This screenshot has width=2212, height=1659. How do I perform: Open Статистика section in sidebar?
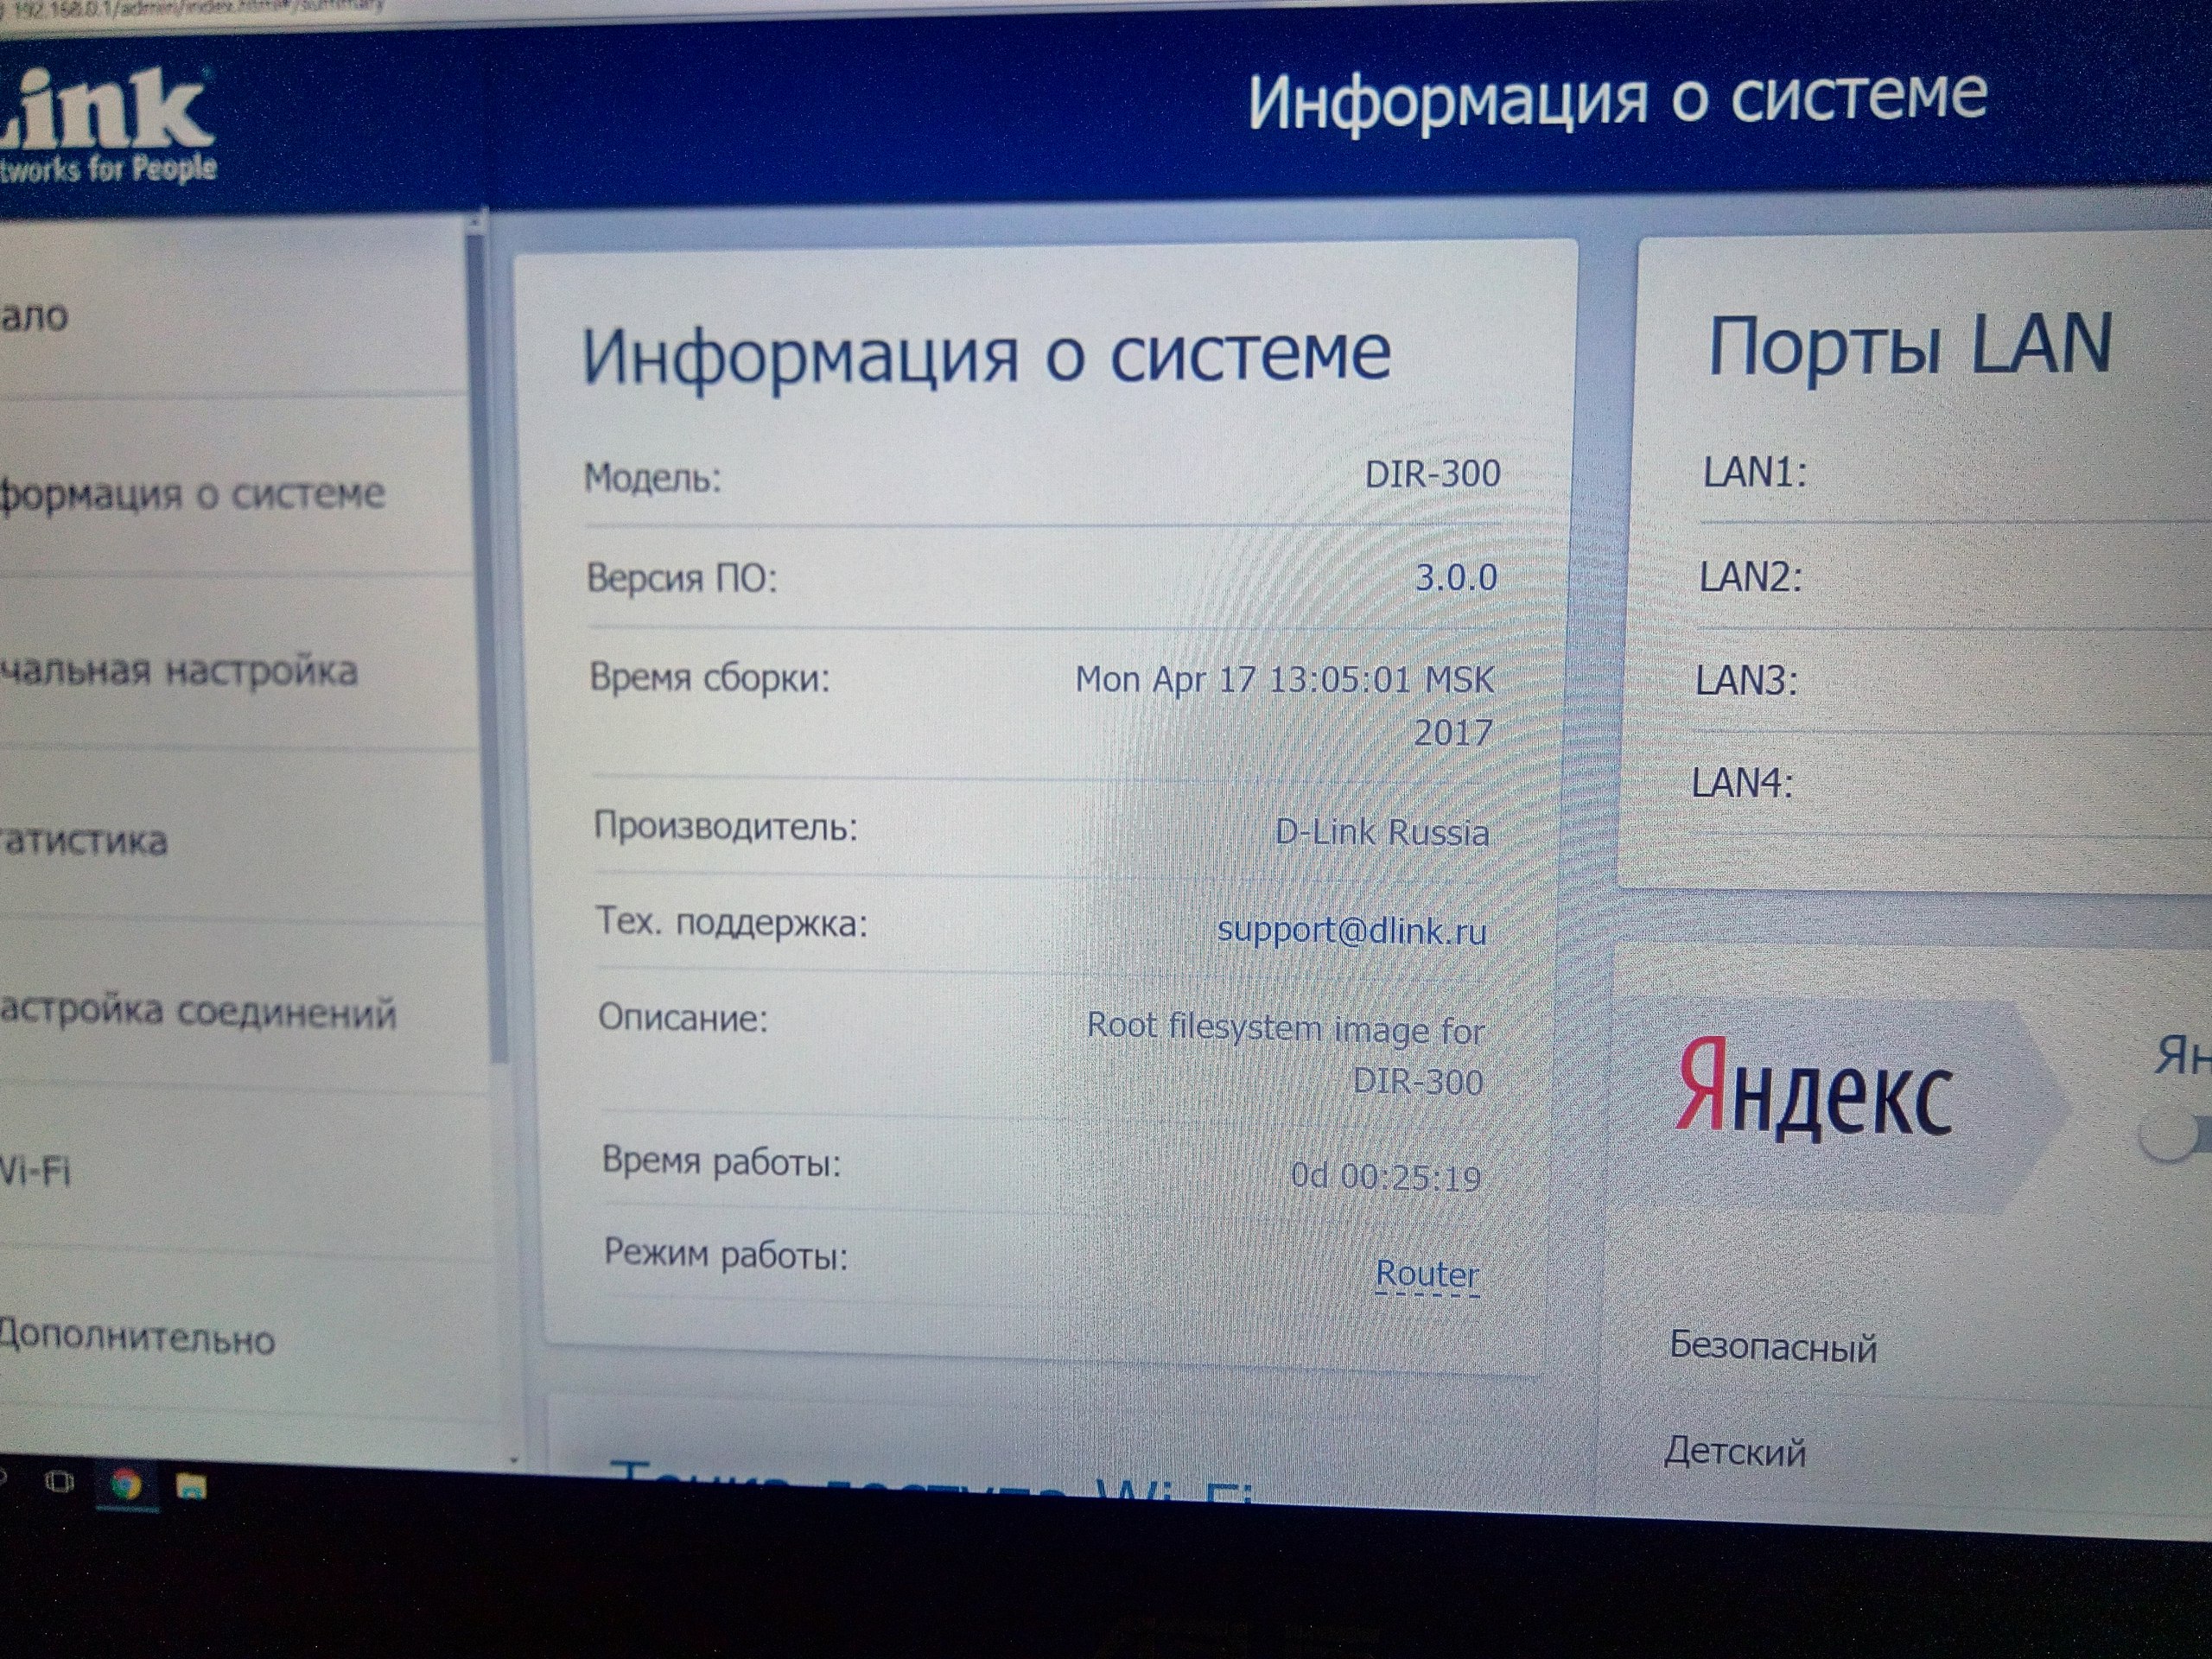point(85,841)
